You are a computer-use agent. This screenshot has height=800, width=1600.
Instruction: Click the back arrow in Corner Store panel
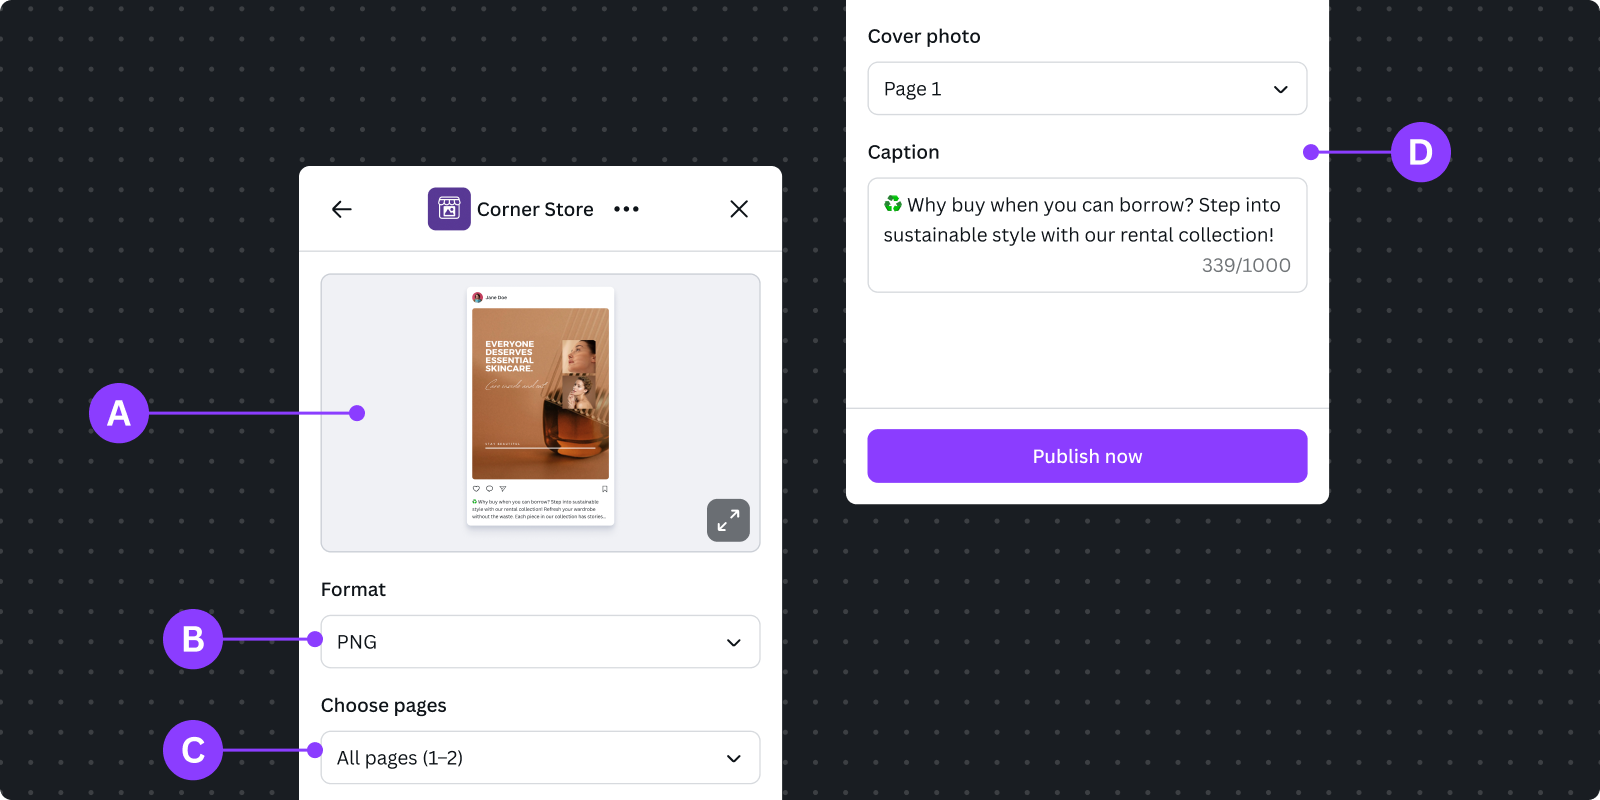[342, 209]
